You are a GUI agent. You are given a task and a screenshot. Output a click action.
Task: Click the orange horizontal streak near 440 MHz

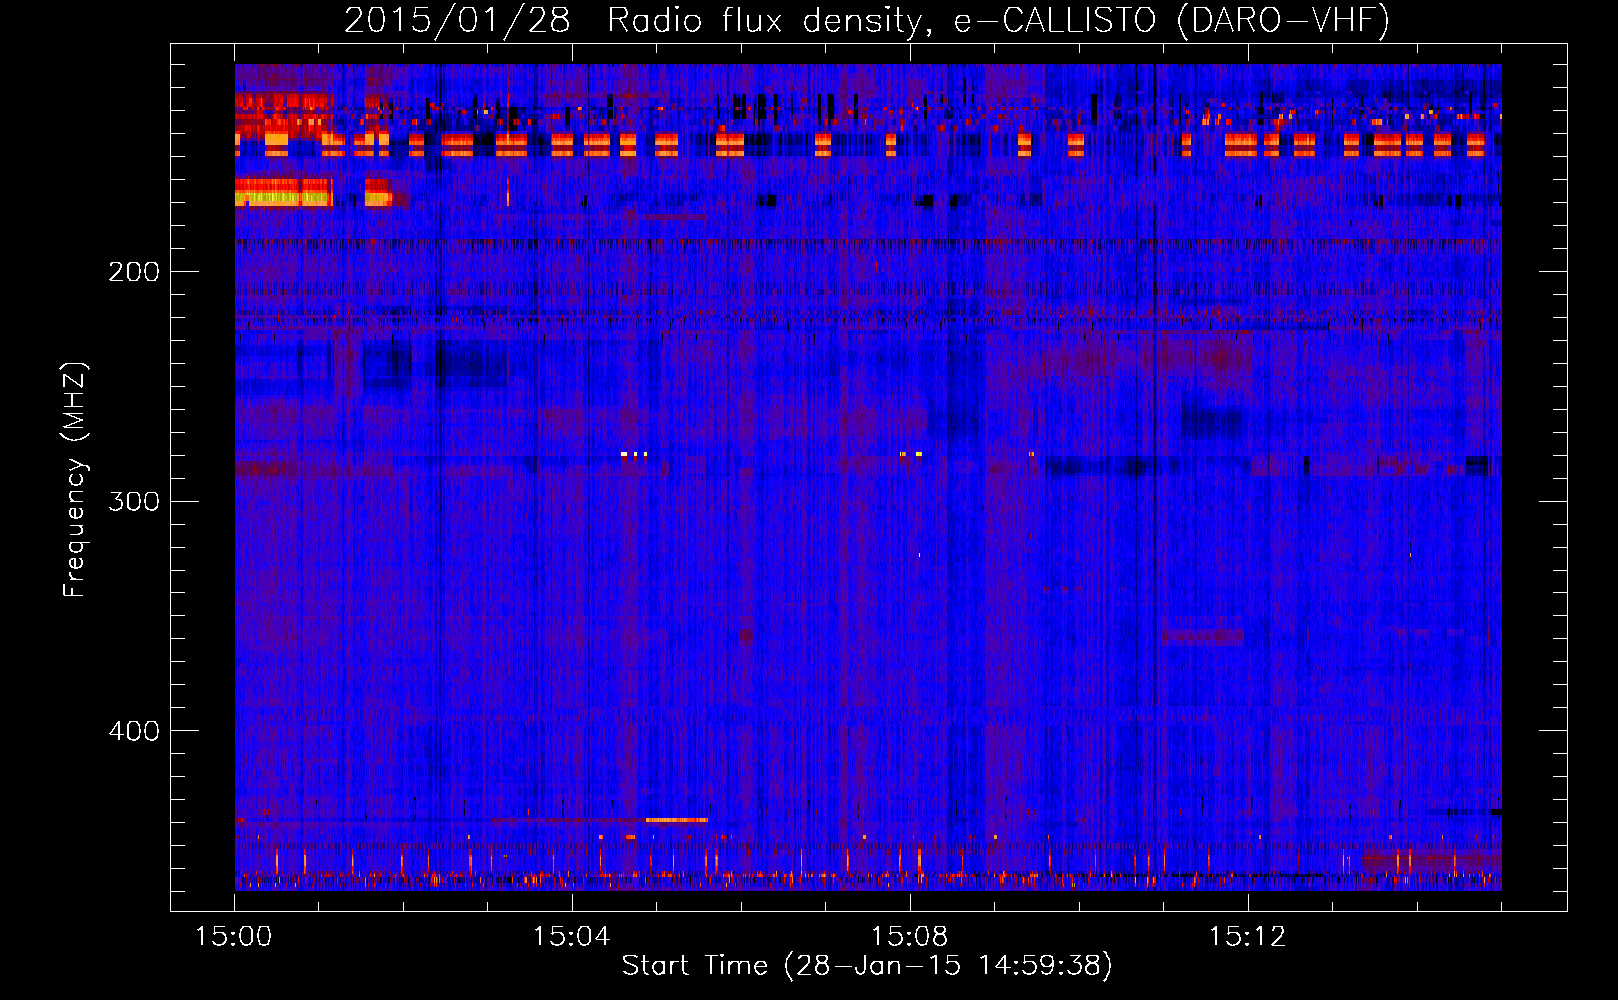676,820
